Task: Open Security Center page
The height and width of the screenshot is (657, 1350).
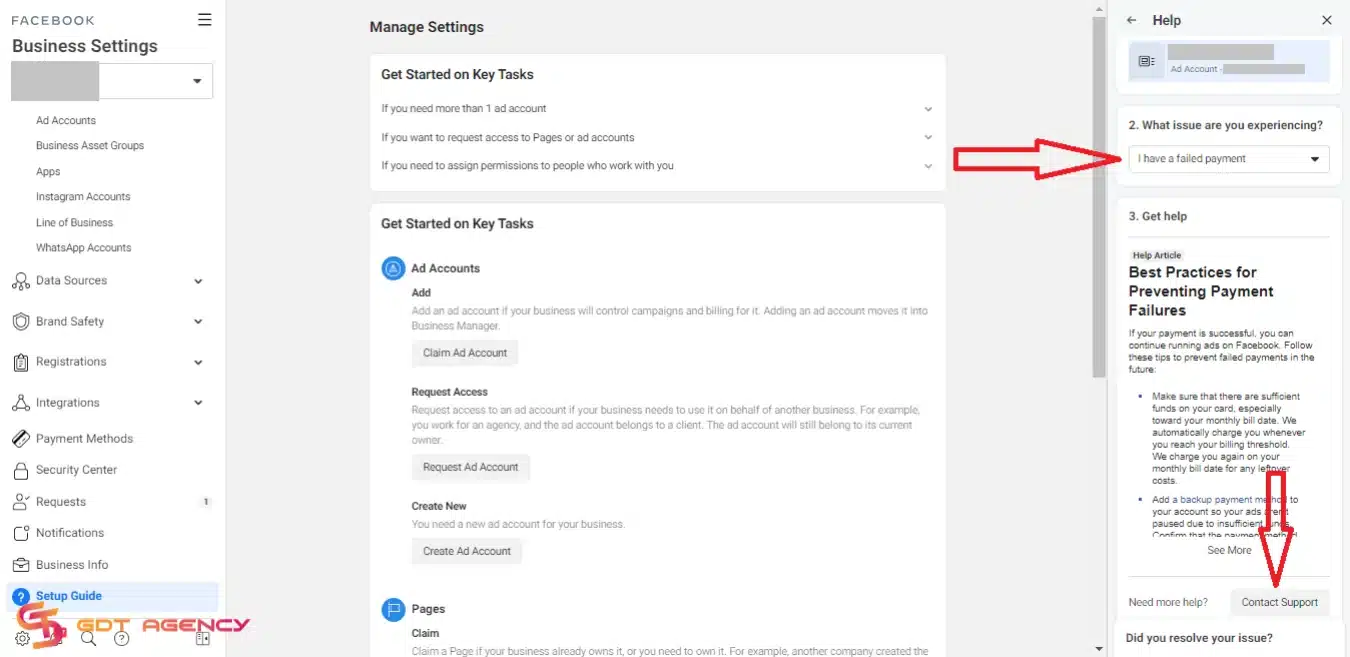Action: [77, 470]
